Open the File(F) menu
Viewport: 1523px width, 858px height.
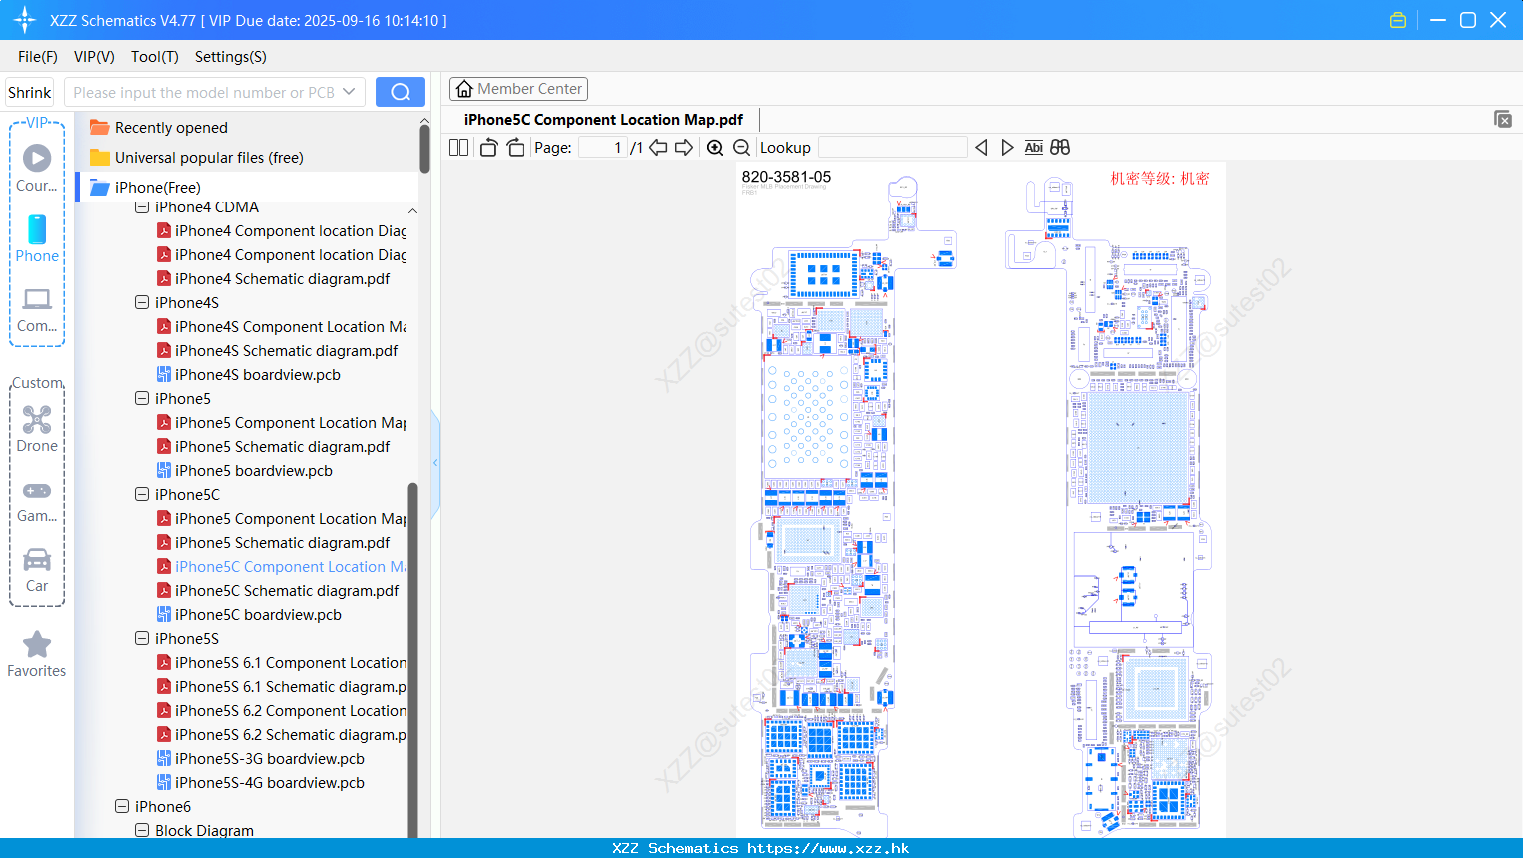[x=38, y=57]
